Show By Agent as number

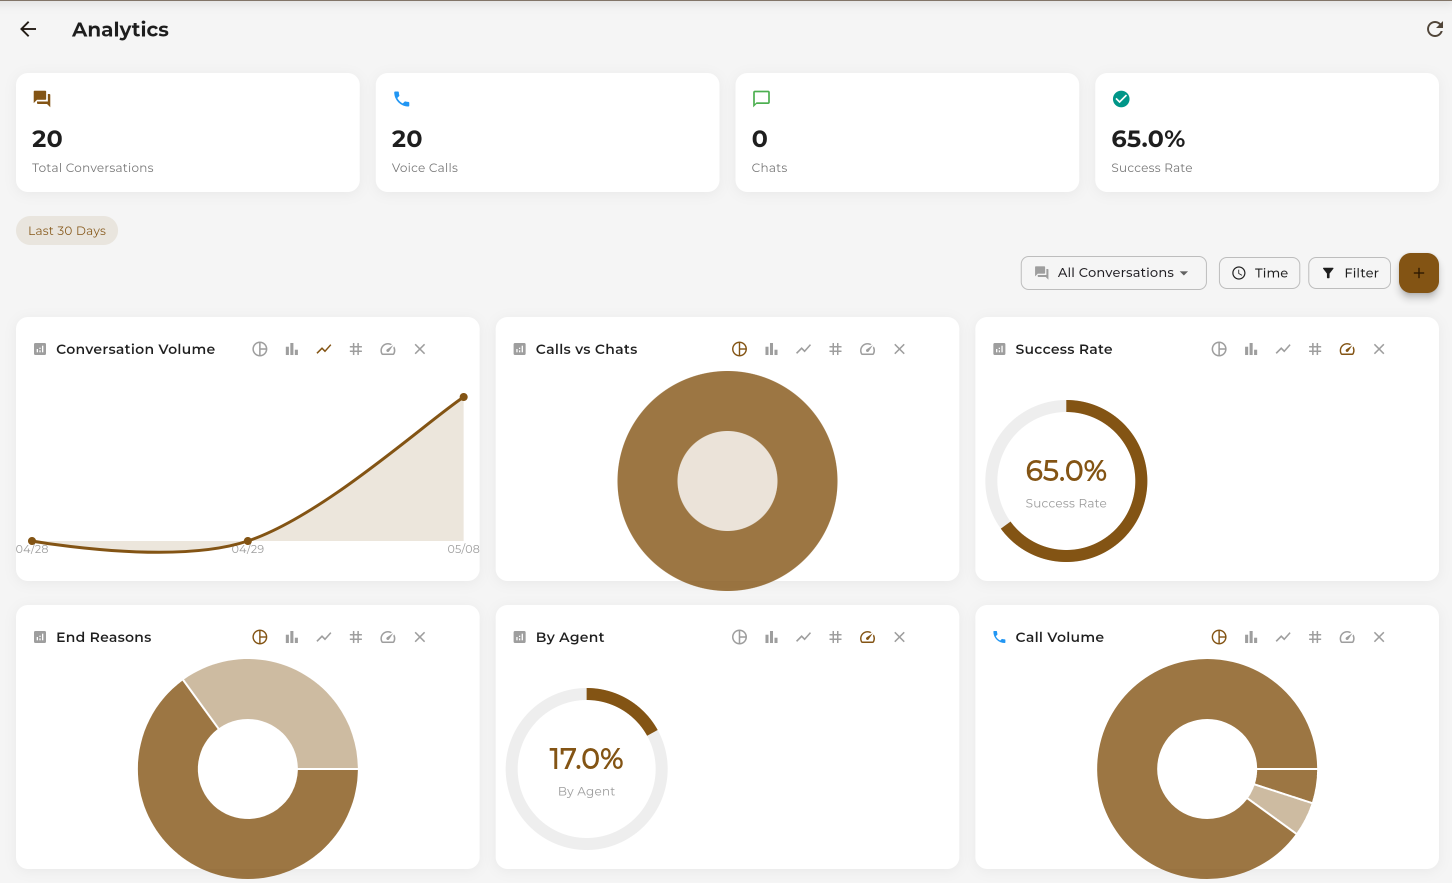(x=836, y=637)
